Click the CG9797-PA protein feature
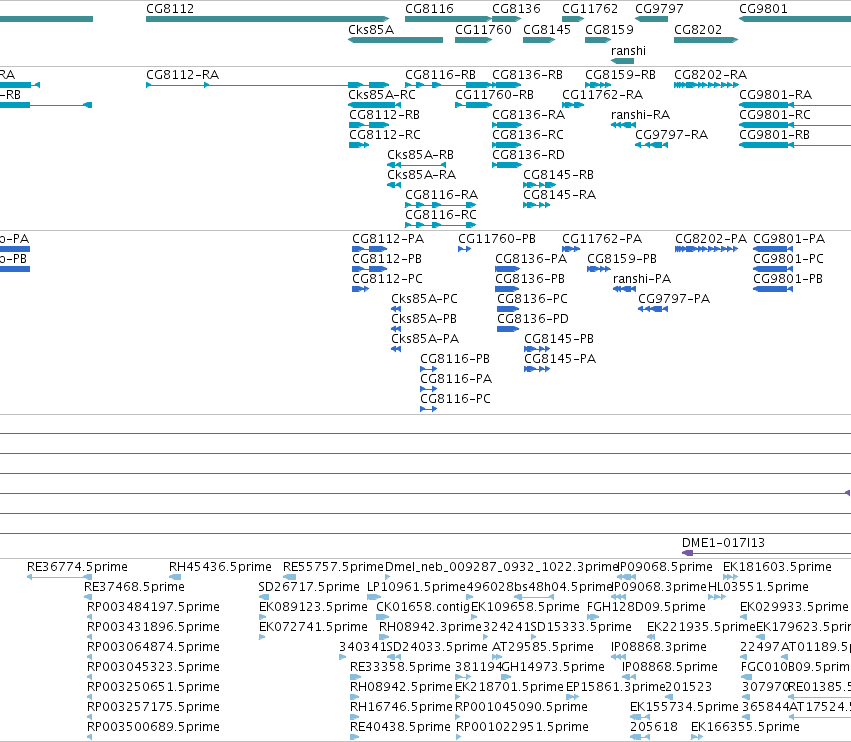The width and height of the screenshot is (851, 742). click(x=653, y=309)
